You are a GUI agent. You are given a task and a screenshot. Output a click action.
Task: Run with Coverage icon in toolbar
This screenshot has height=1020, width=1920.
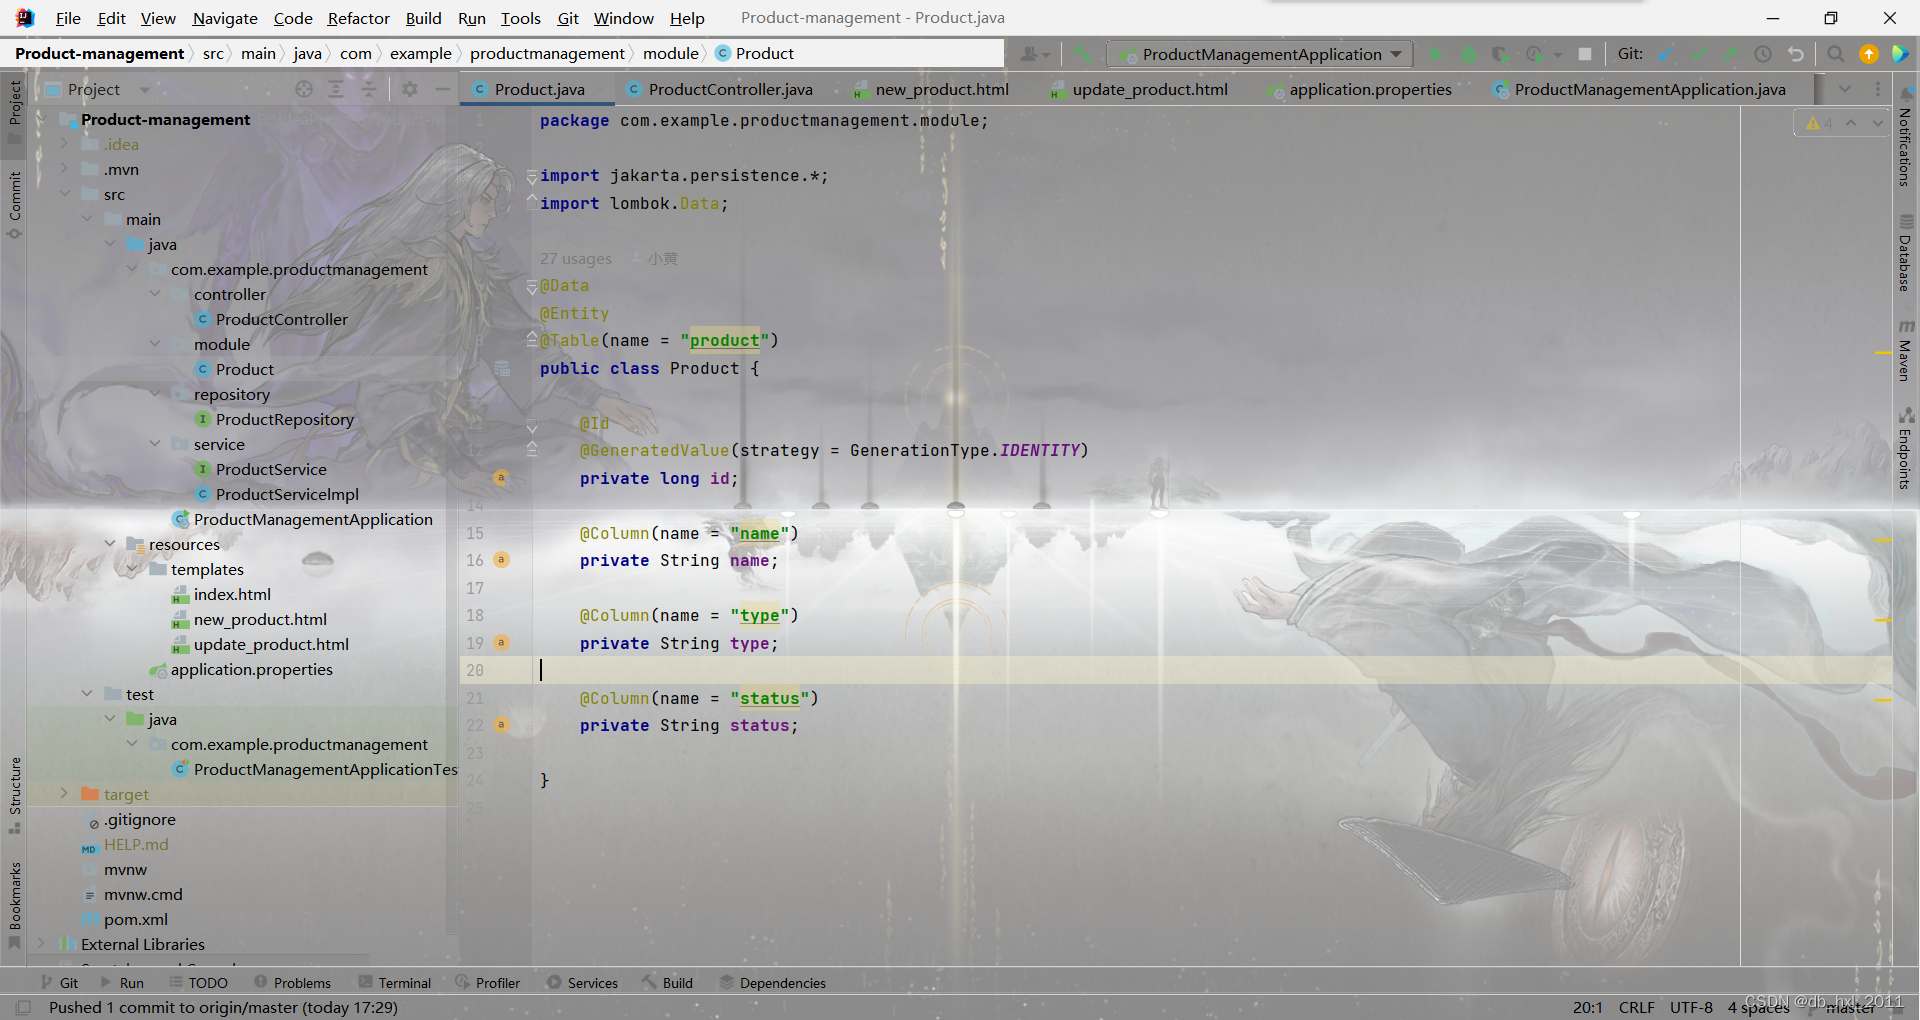coord(1501,54)
